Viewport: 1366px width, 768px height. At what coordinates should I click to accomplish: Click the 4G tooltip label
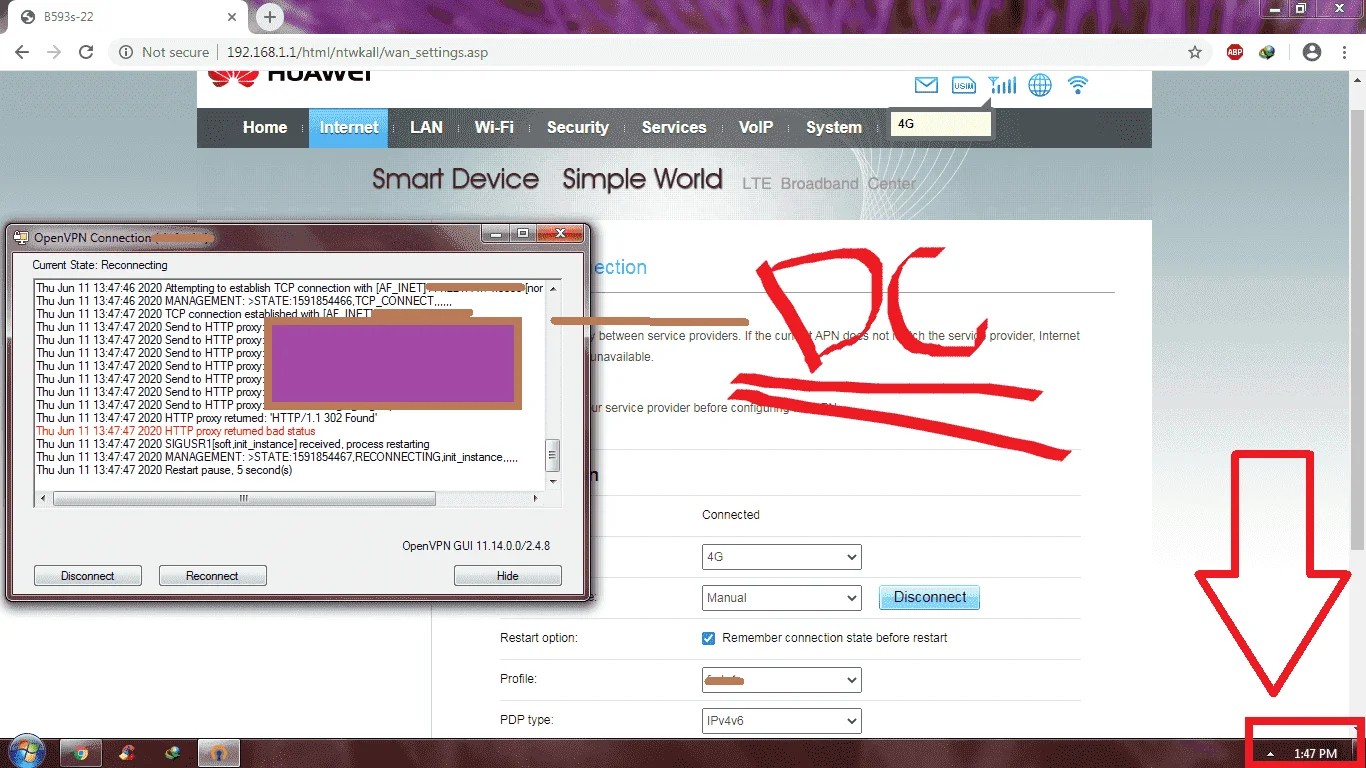pyautogui.click(x=940, y=124)
